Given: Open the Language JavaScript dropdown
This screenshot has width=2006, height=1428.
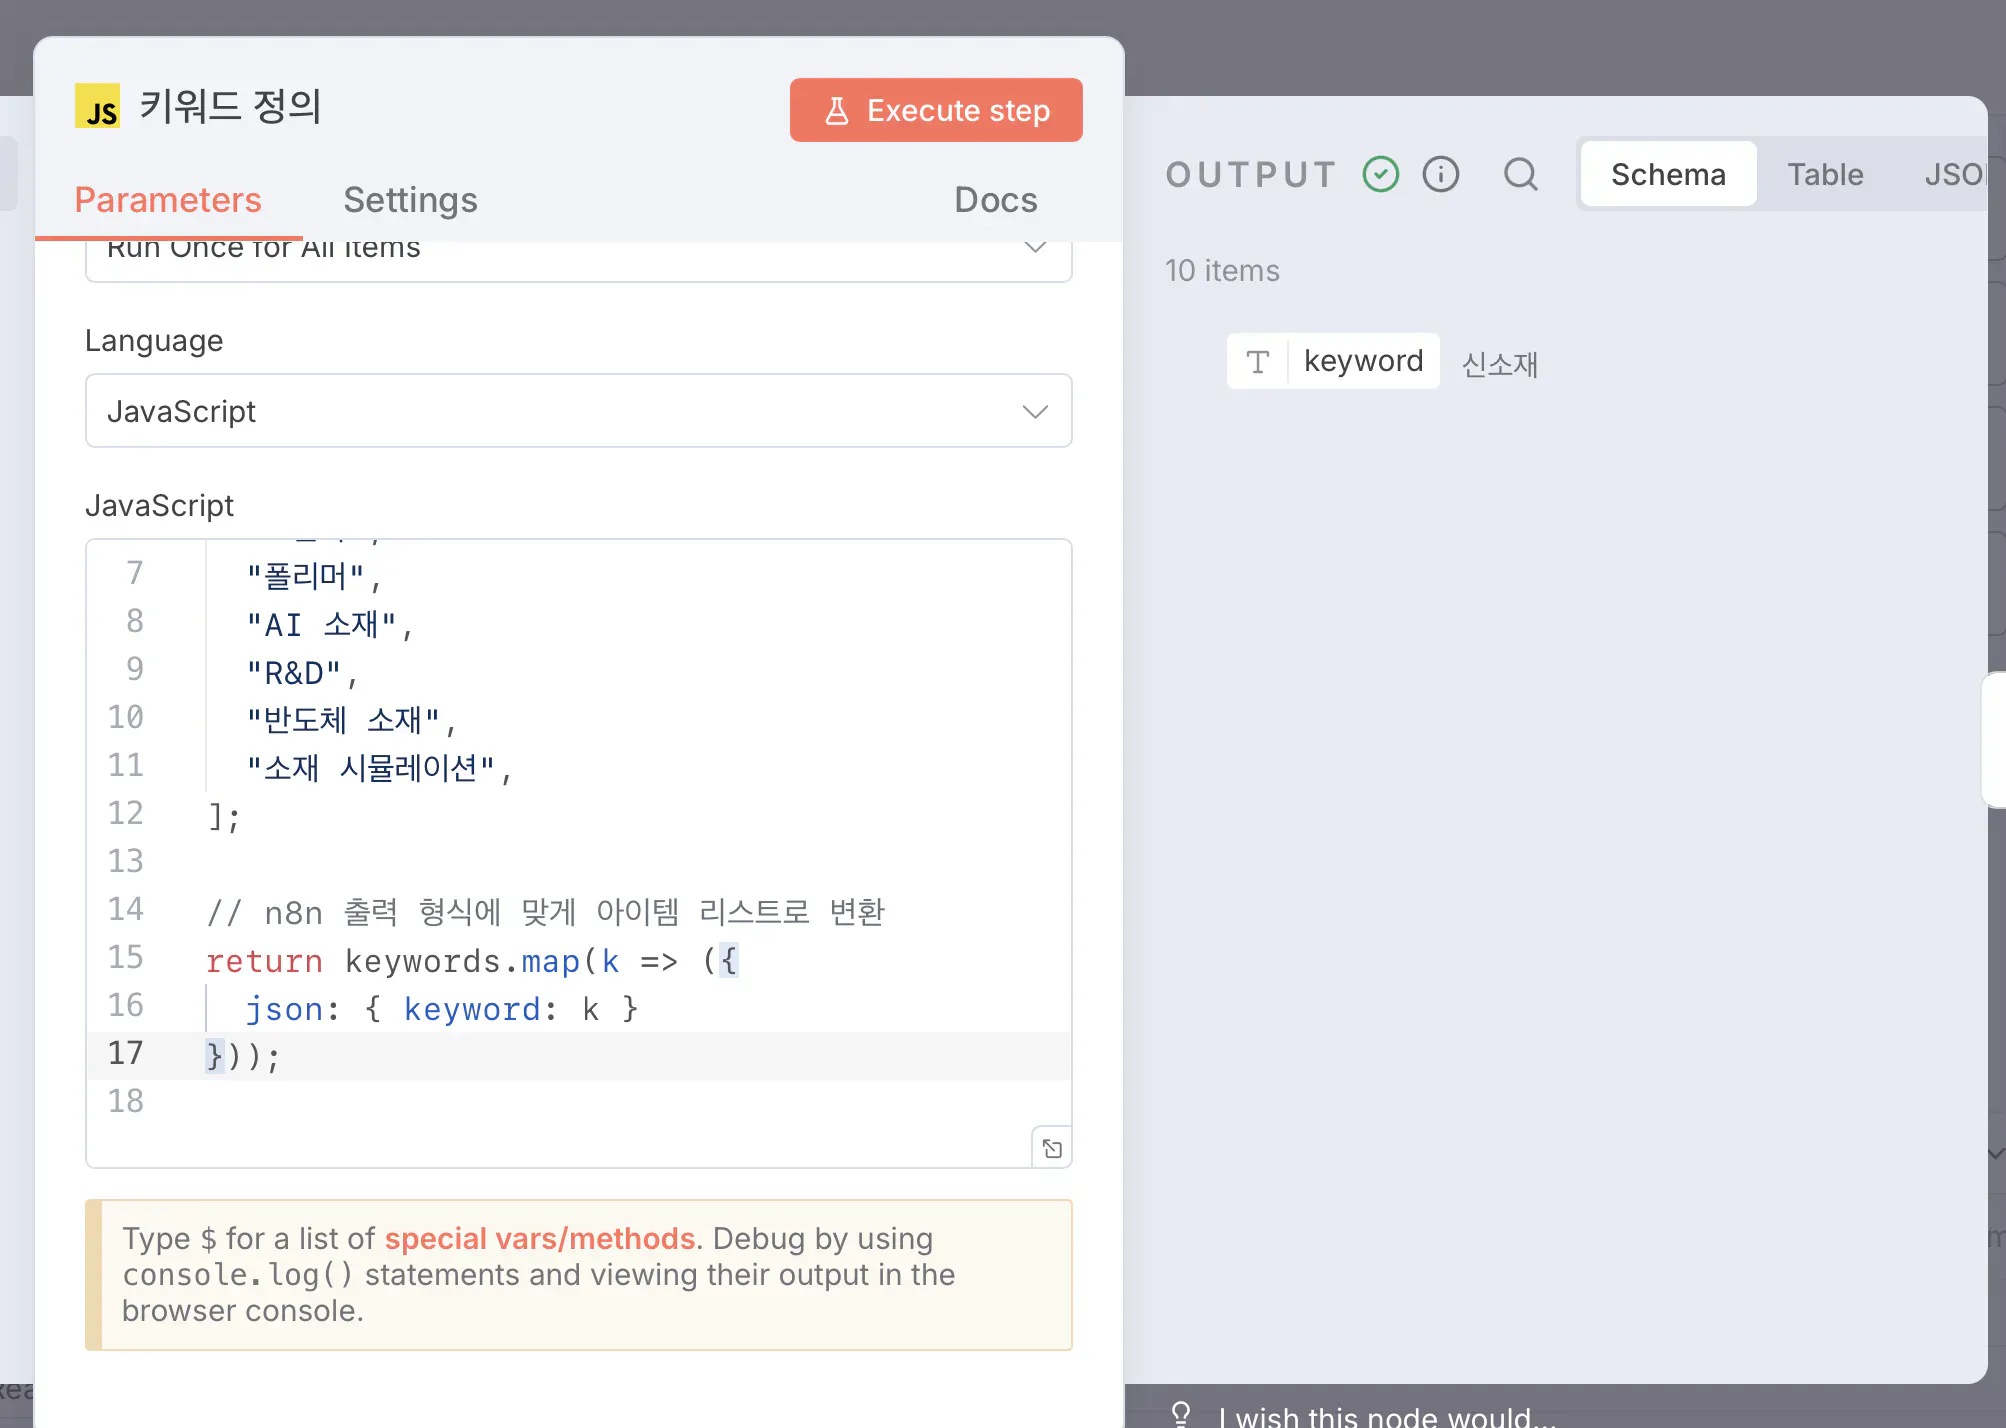Looking at the screenshot, I should [x=578, y=411].
